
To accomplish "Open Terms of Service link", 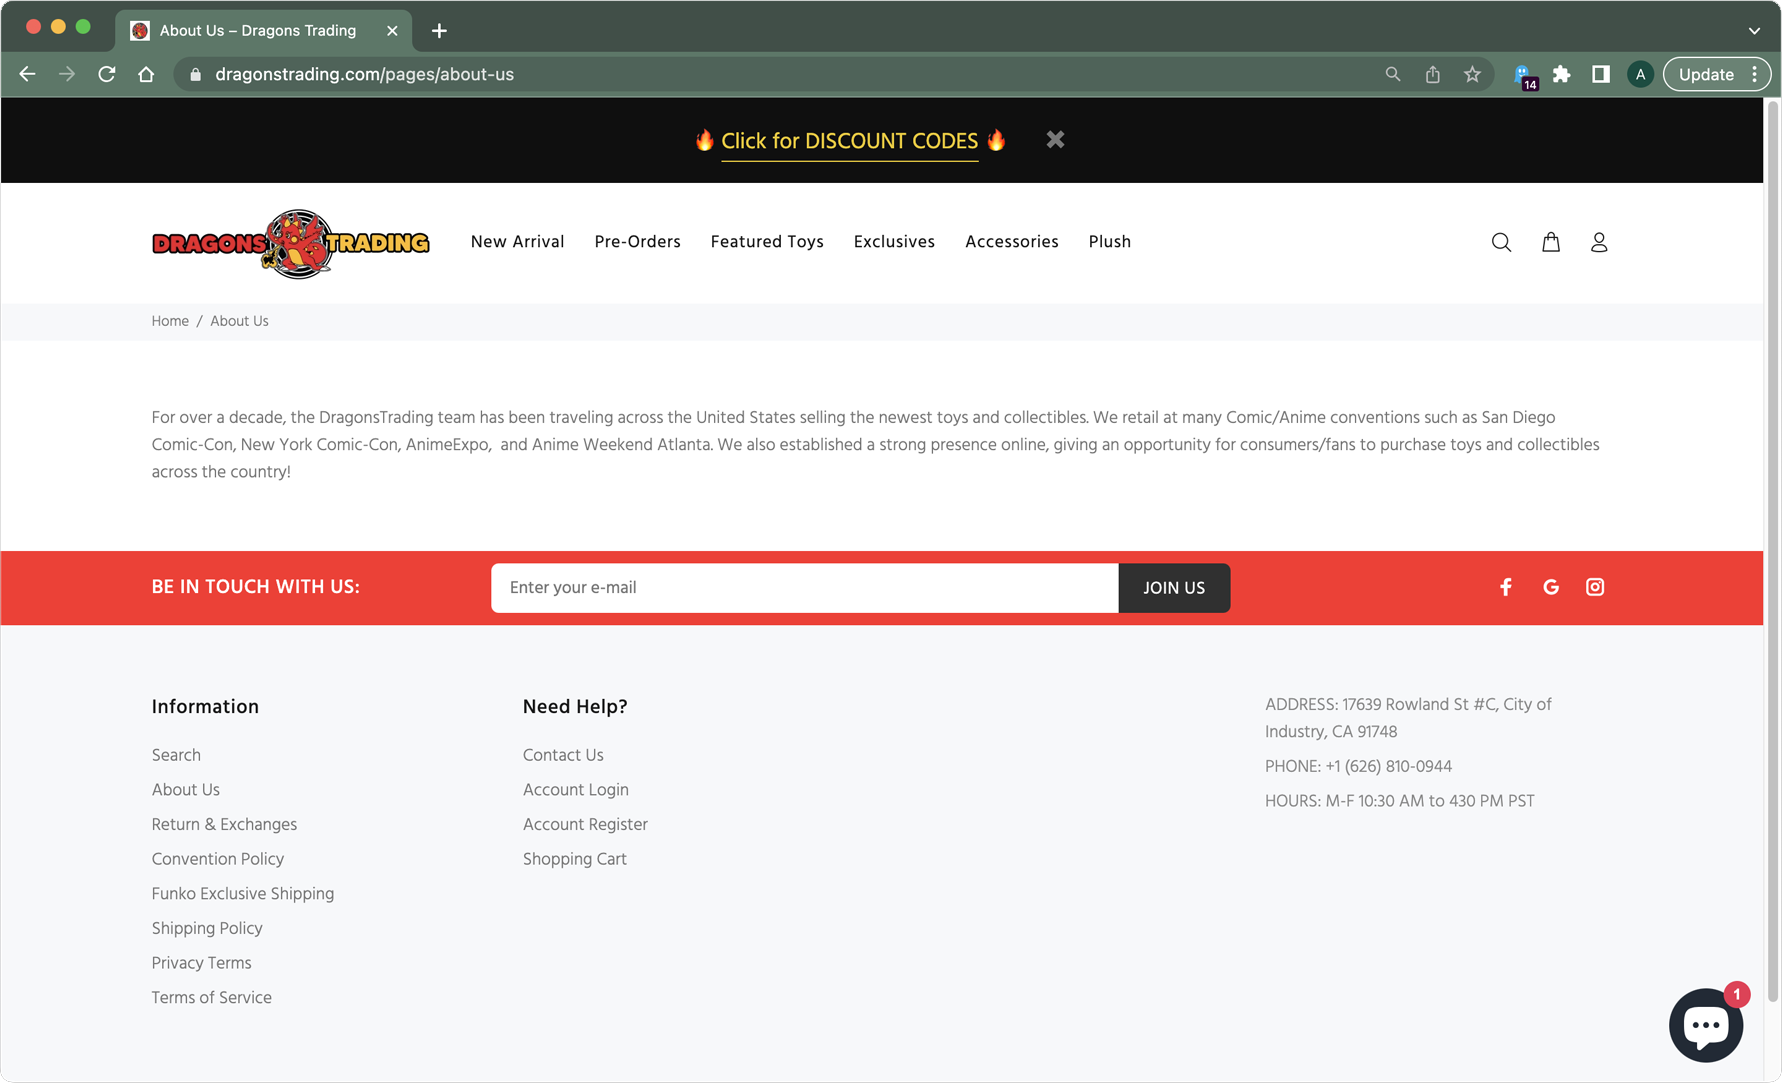I will tap(211, 998).
